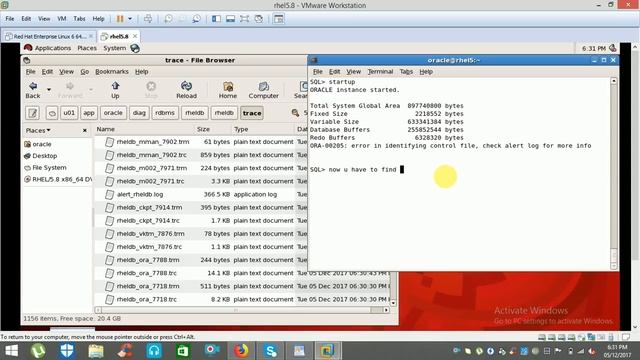Sort files by Size column header
The image size is (640, 360).
tap(213, 129)
